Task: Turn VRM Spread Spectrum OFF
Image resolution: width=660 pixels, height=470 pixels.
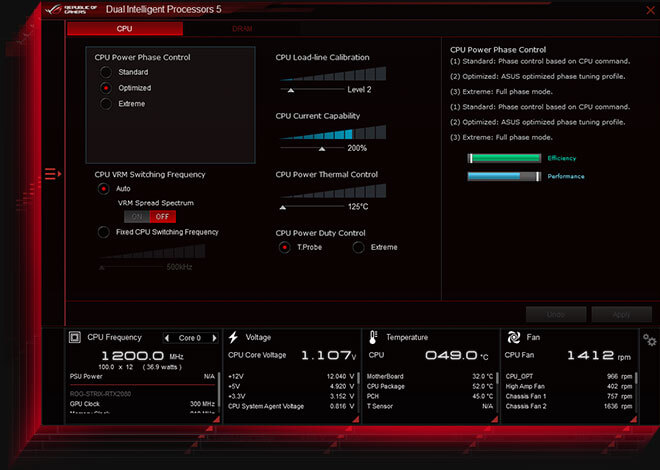Action: click(162, 217)
